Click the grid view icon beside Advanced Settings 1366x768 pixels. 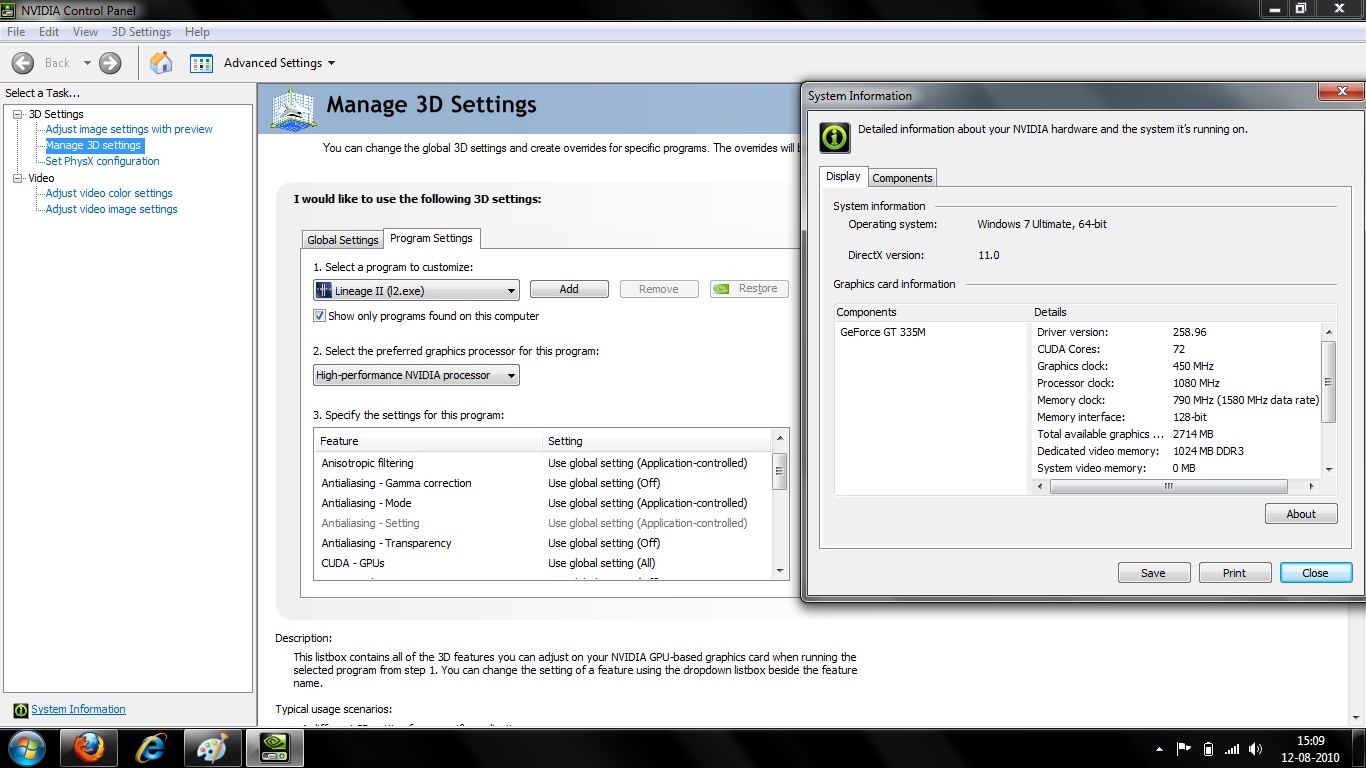(x=201, y=63)
